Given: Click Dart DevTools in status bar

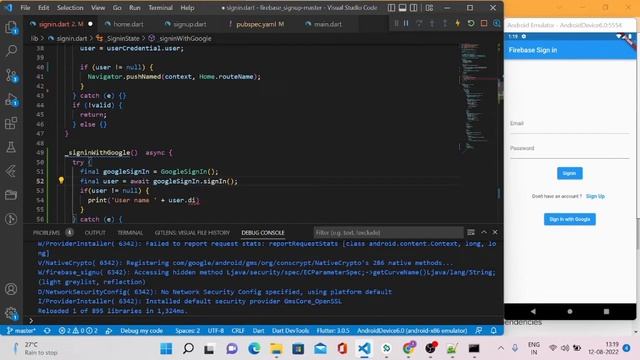Looking at the screenshot, I should [290, 331].
